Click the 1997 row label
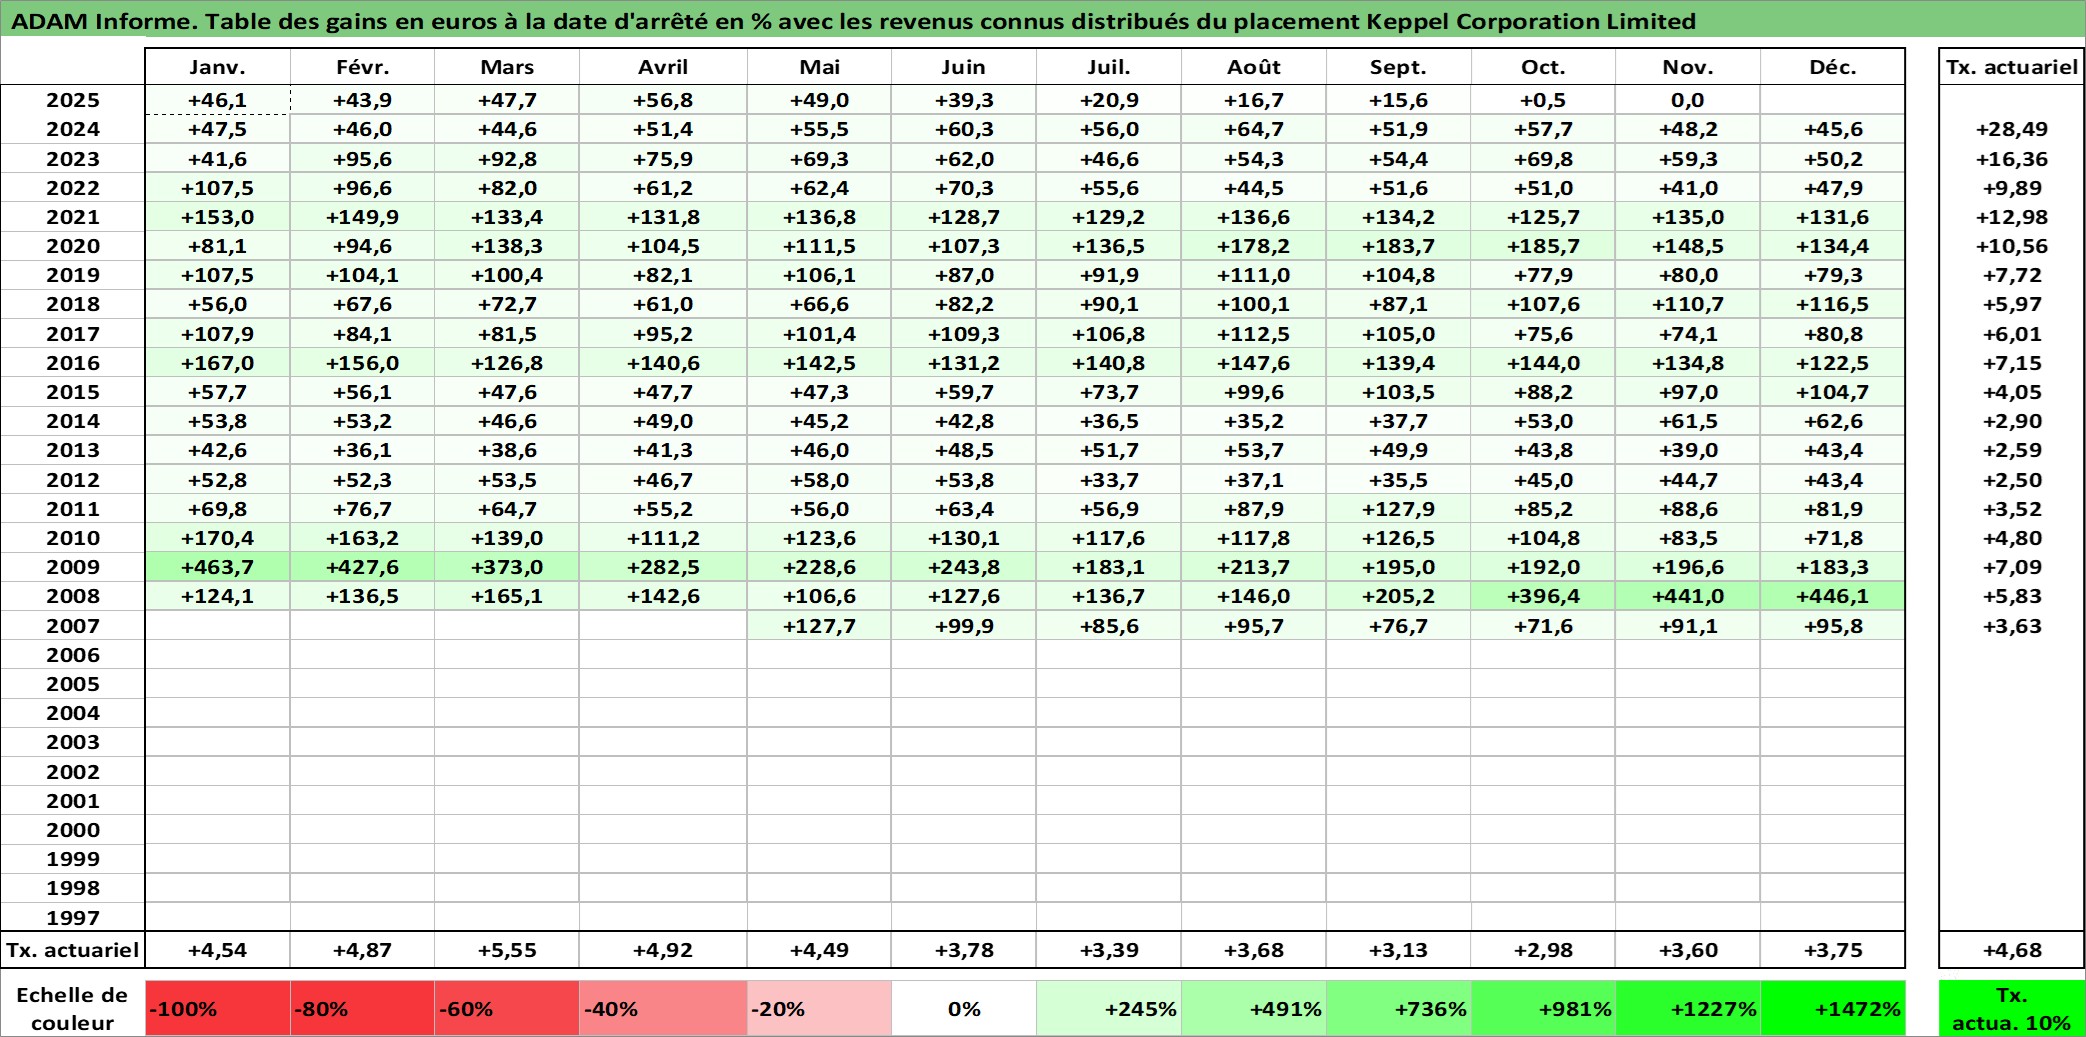 click(73, 917)
